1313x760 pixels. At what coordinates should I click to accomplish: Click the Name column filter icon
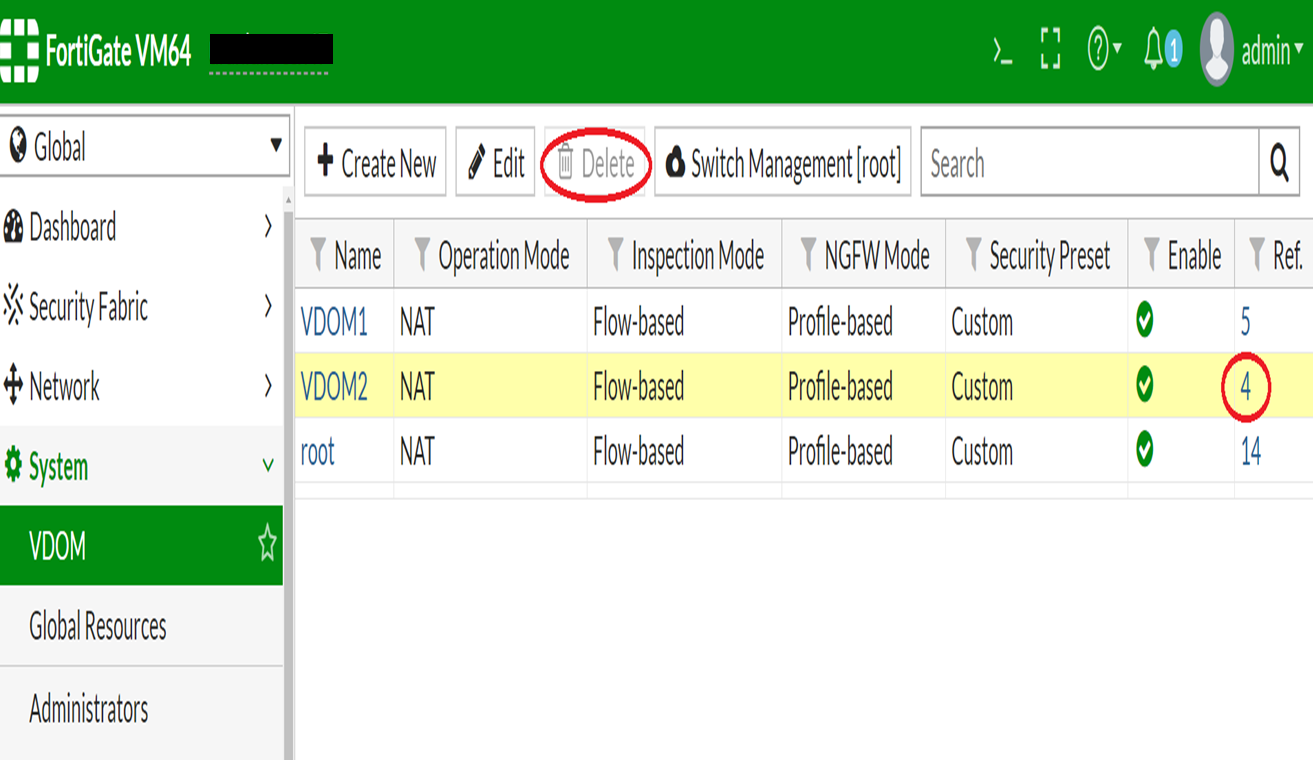pos(318,256)
